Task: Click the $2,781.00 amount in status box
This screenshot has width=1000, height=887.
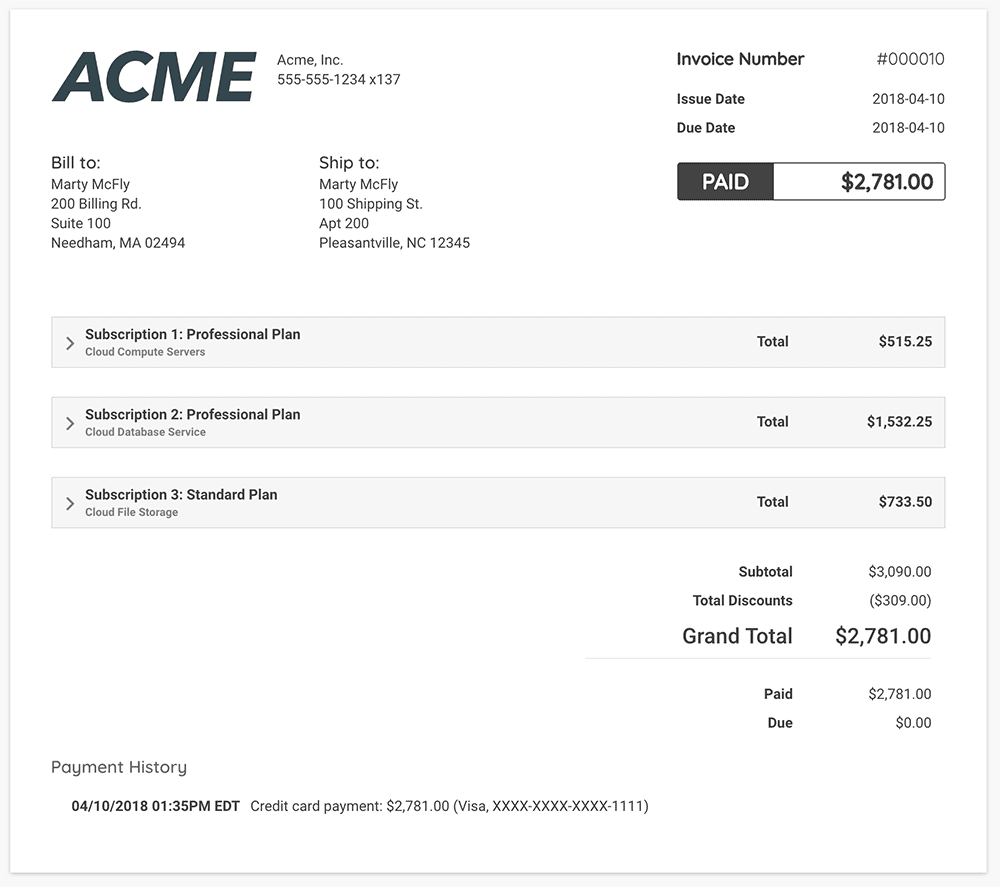Action: pos(886,182)
